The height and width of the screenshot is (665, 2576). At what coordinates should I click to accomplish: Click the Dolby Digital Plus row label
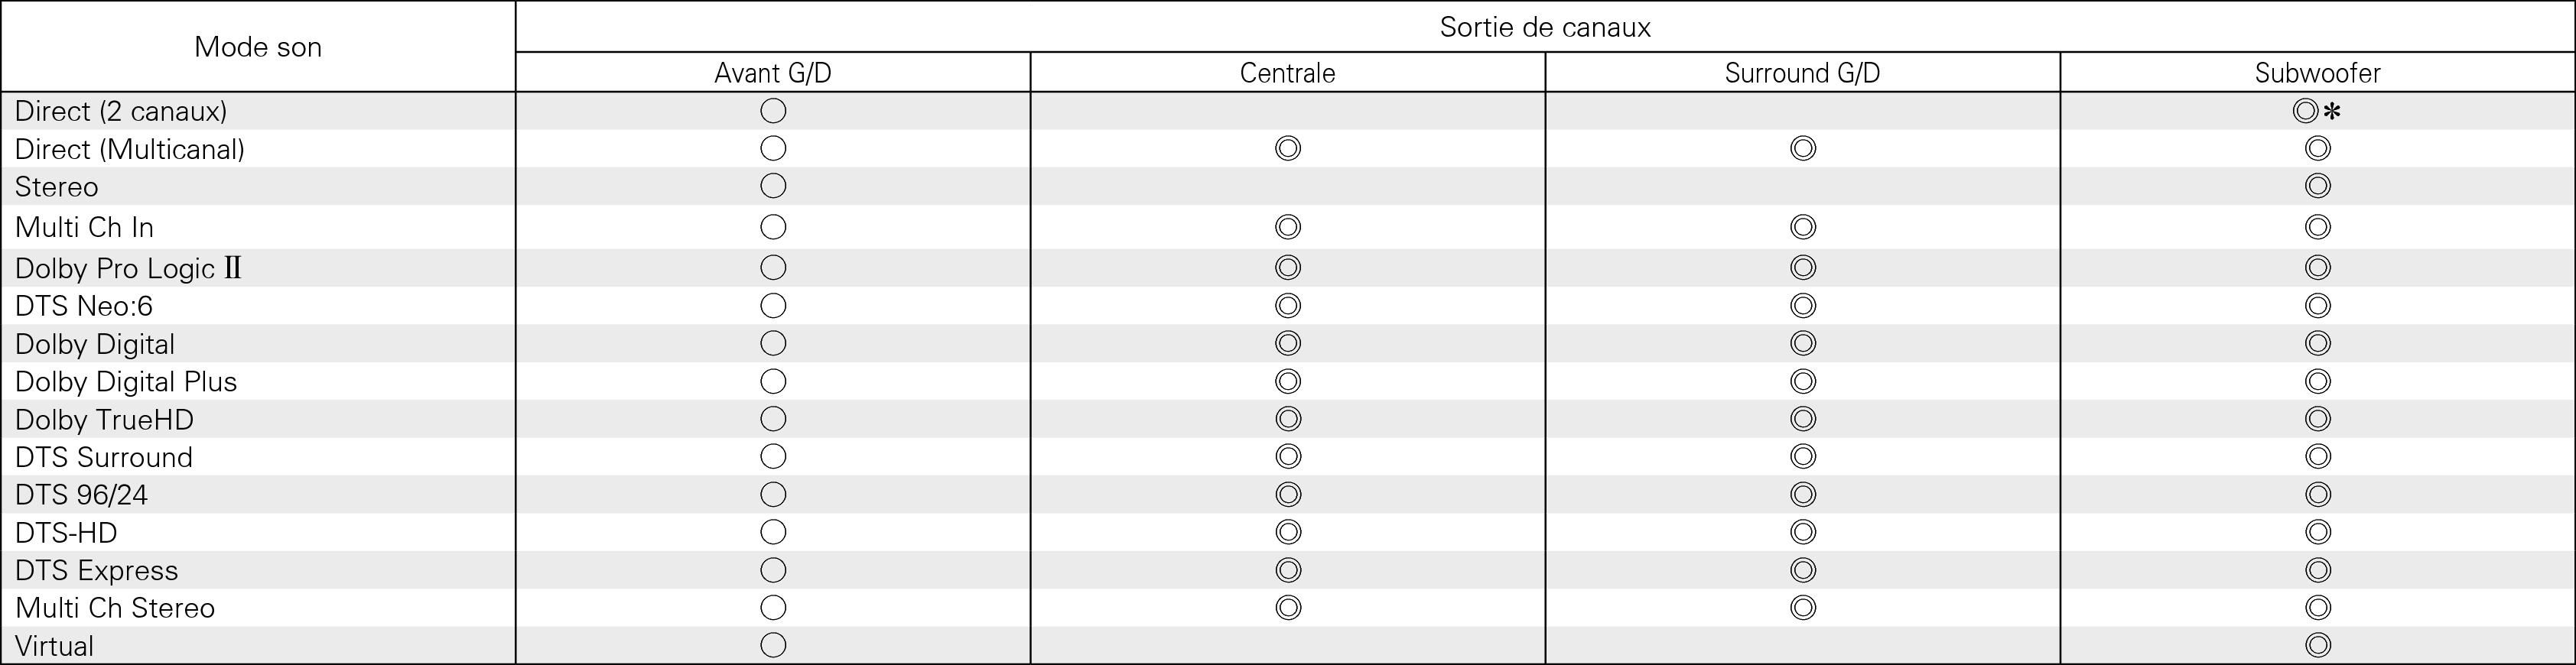[126, 382]
